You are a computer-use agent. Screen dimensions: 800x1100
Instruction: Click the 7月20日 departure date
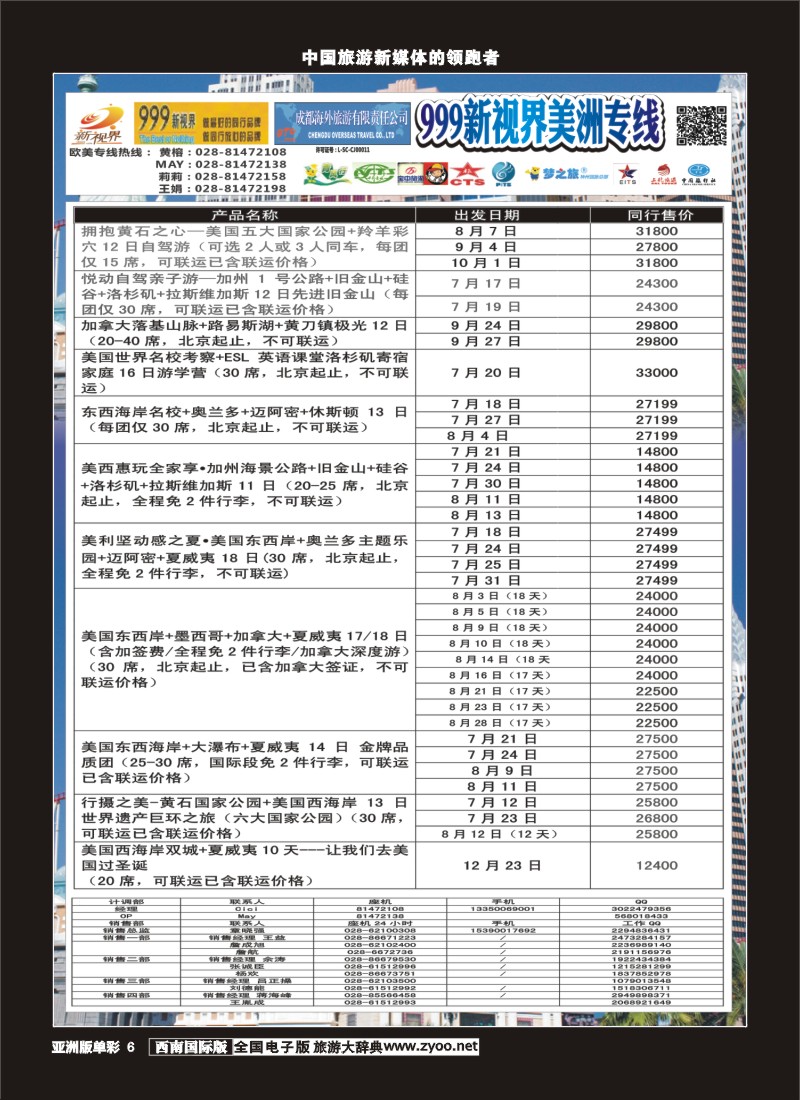(486, 373)
